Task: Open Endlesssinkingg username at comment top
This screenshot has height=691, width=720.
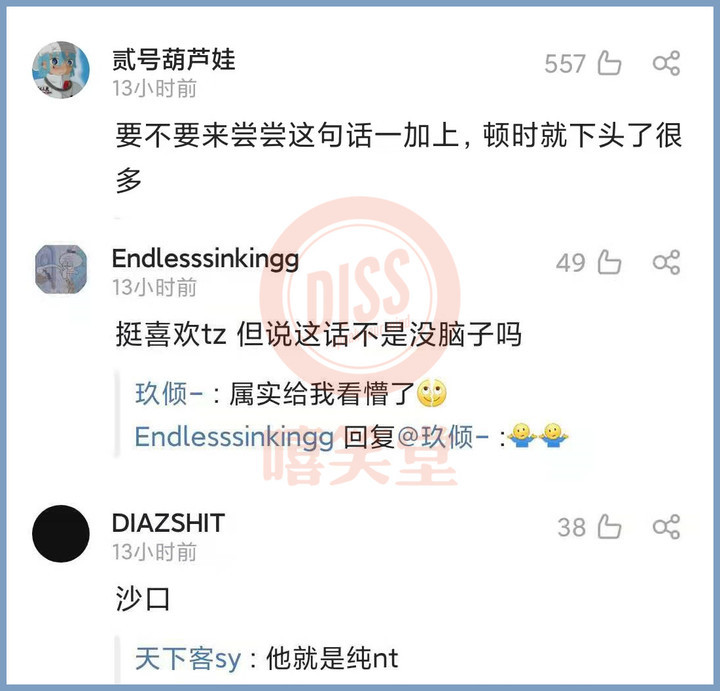Action: click(205, 259)
